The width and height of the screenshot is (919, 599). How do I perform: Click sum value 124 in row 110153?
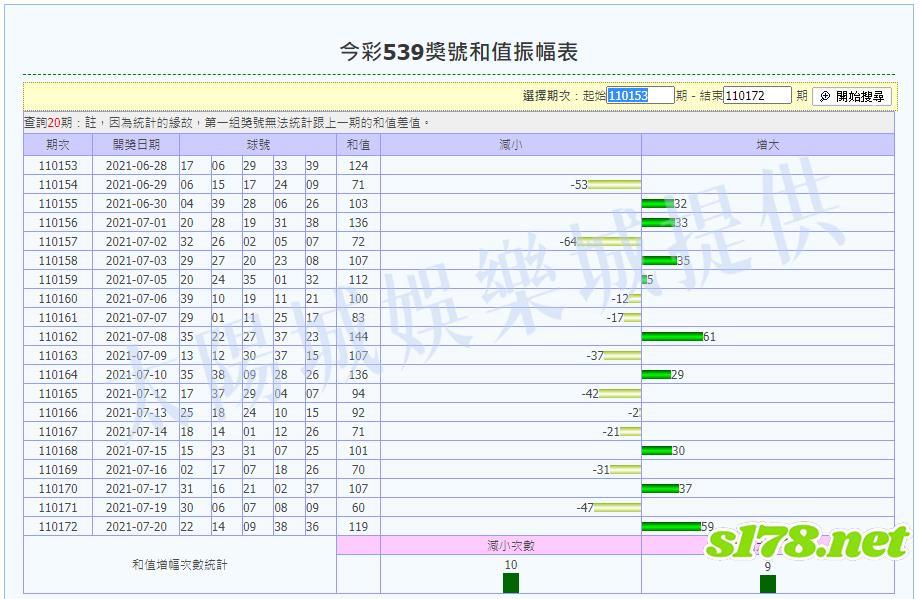point(358,166)
